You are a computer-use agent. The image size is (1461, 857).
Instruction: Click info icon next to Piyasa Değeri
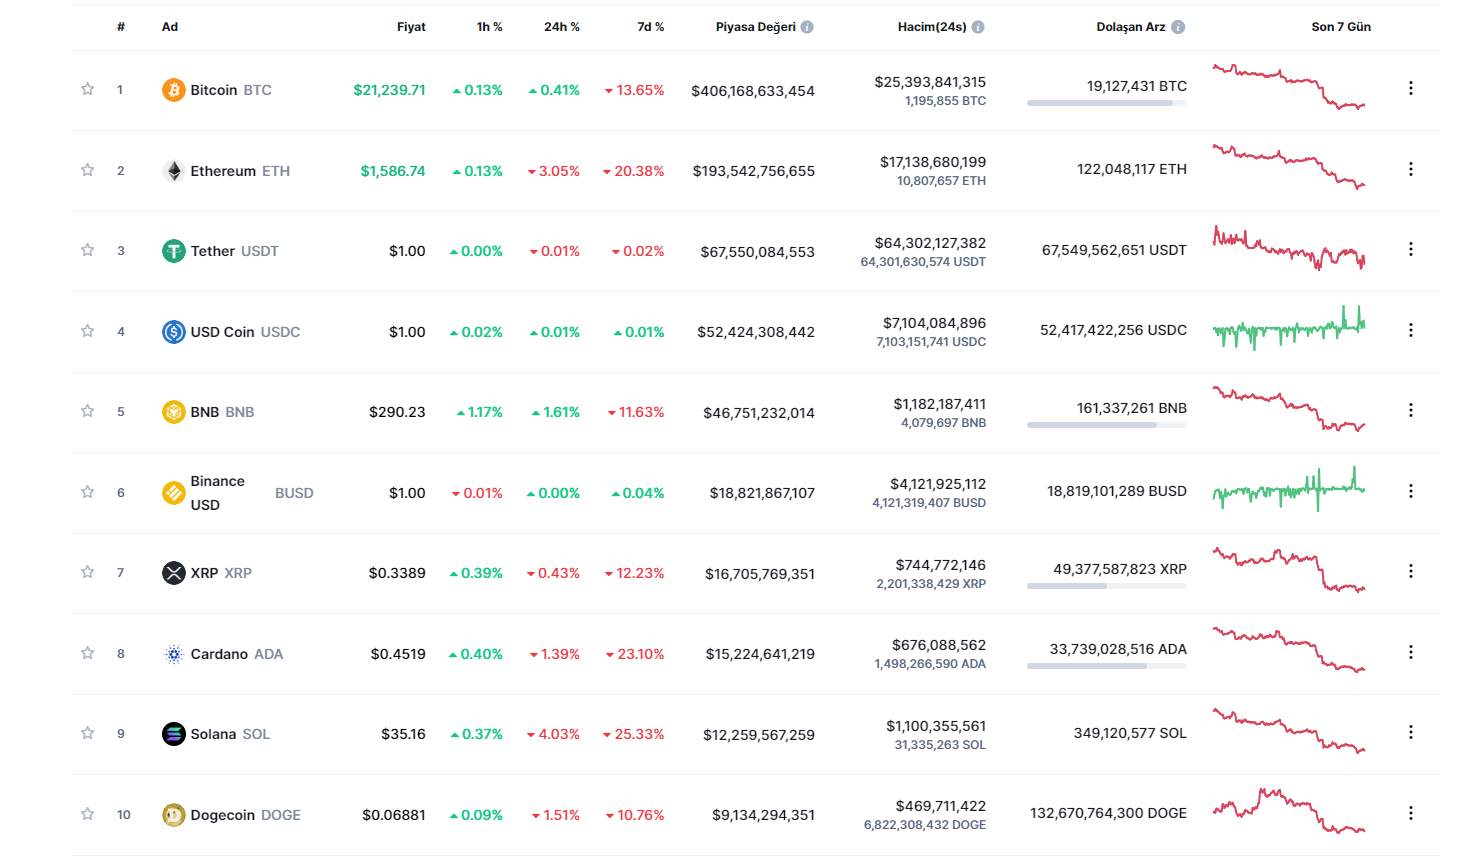pos(807,27)
